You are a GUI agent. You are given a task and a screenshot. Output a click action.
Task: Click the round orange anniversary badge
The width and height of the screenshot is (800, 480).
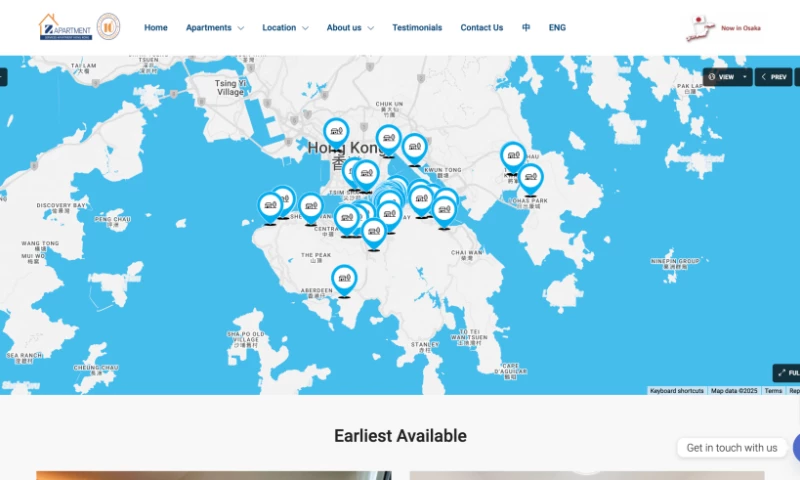tap(108, 27)
